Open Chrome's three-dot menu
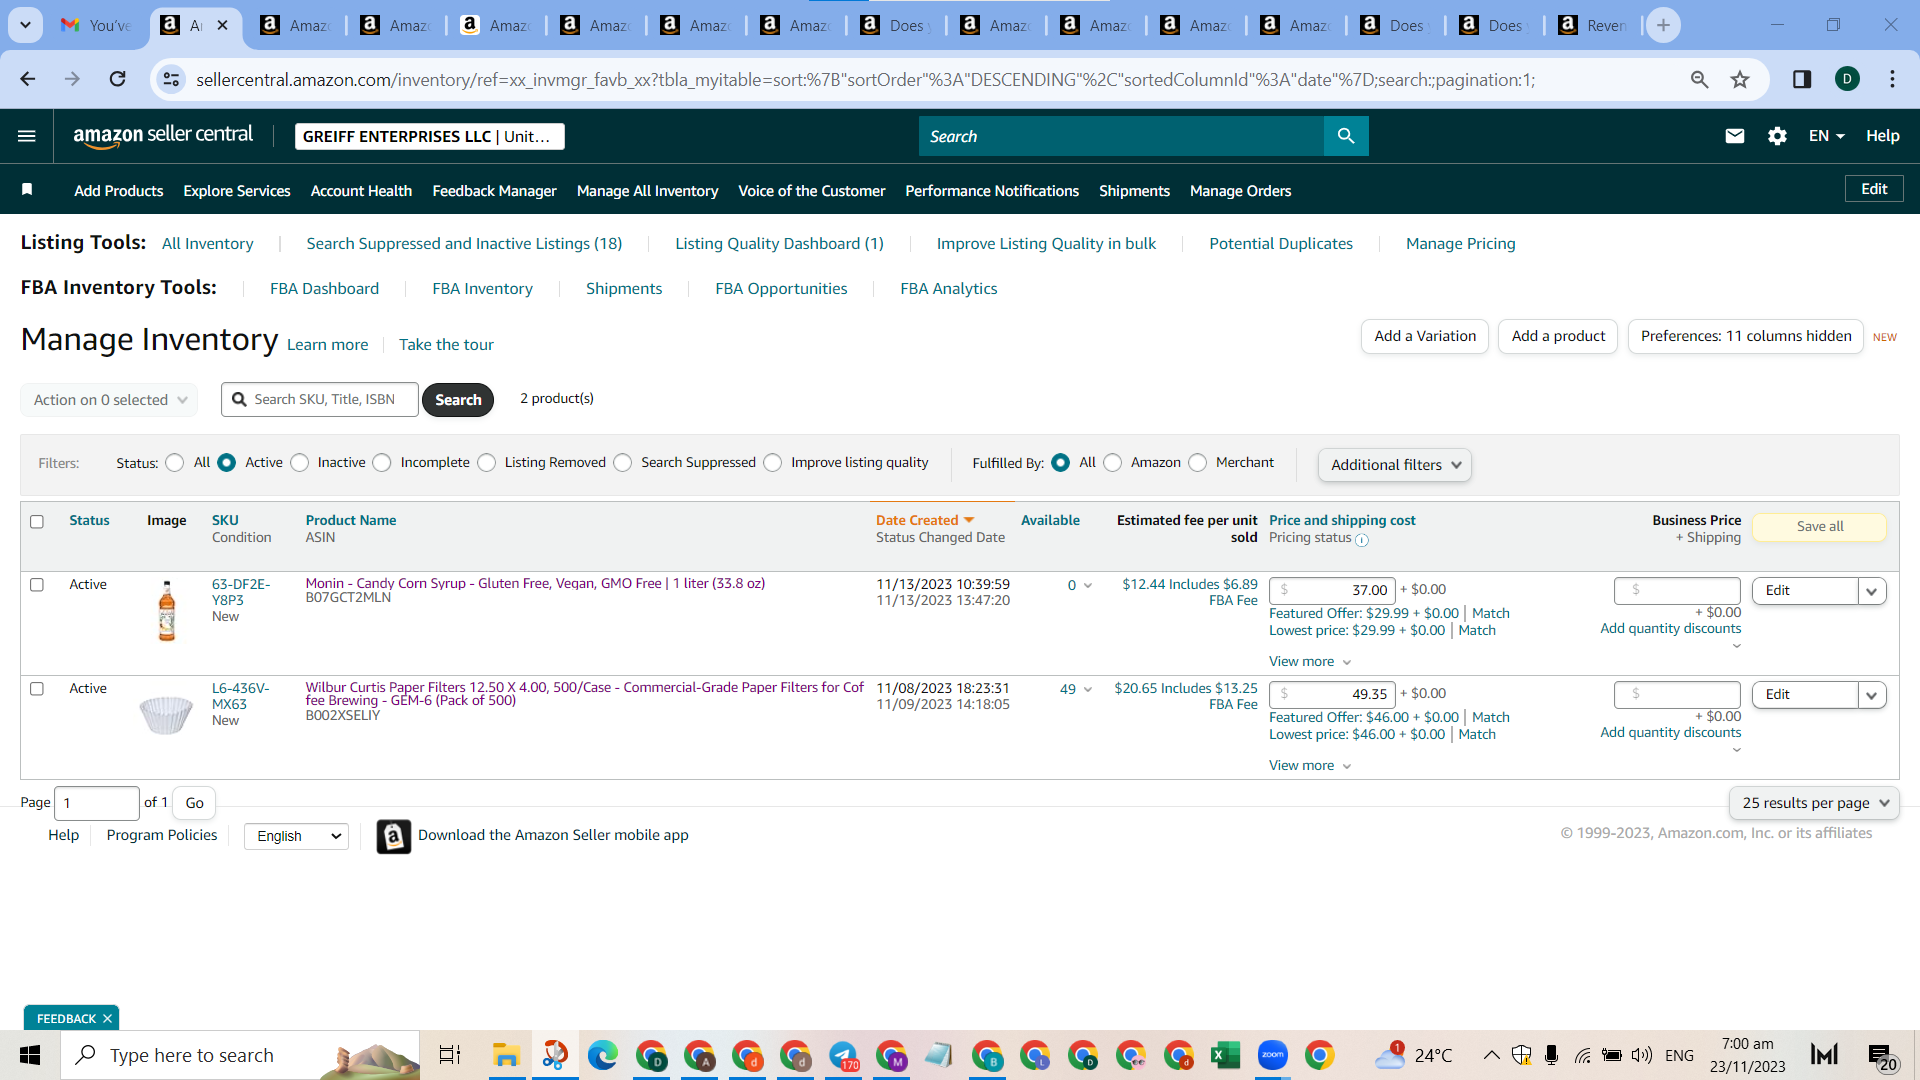Screen dimensions: 1920x1080 1892,79
